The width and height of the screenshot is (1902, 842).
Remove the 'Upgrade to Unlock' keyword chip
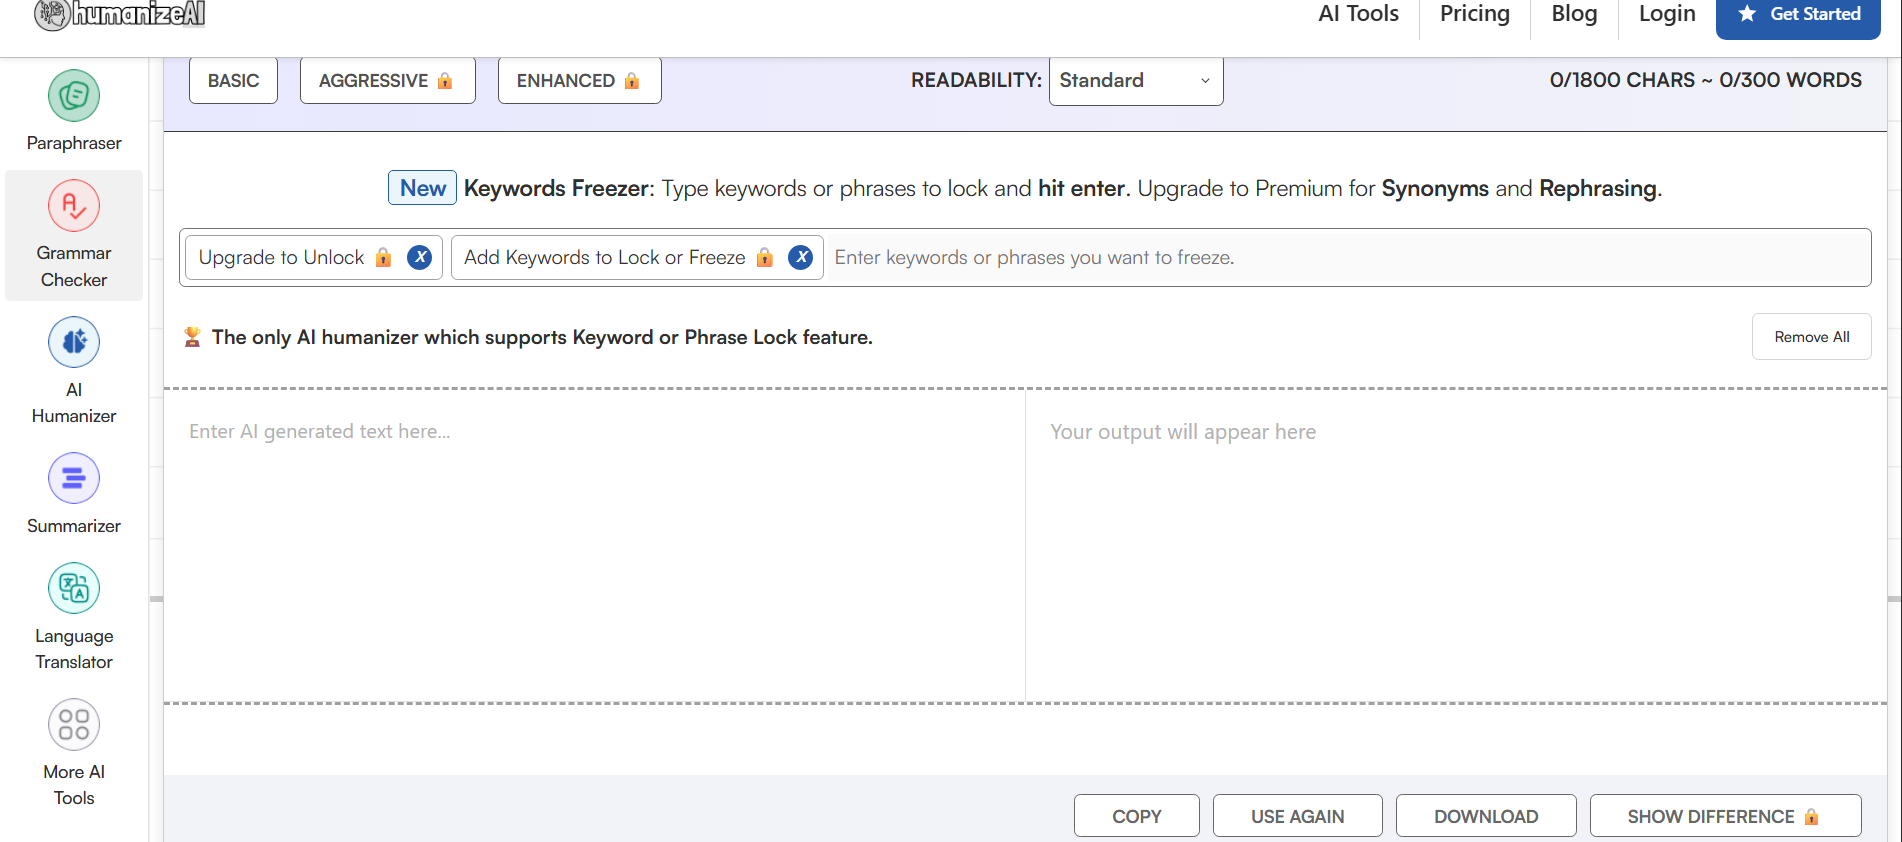420,257
